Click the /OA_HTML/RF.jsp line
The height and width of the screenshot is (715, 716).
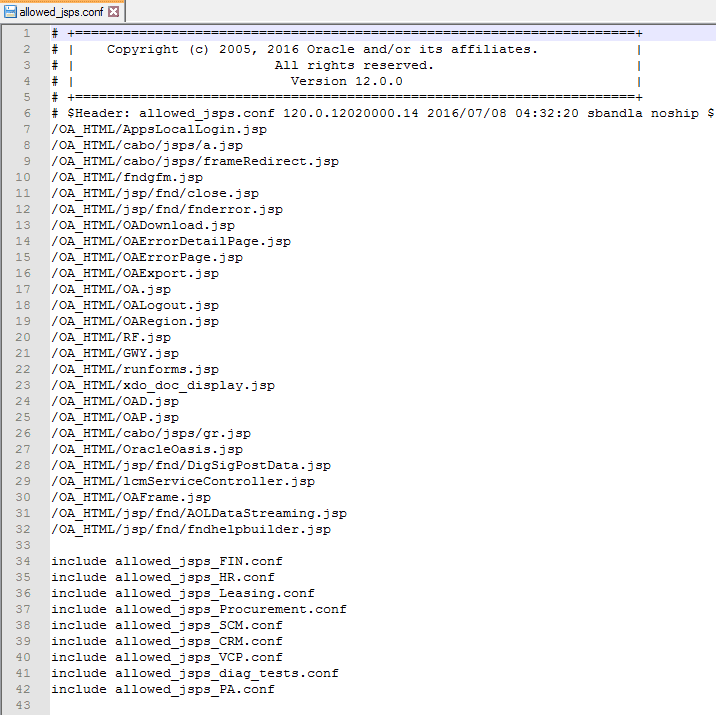[111, 337]
